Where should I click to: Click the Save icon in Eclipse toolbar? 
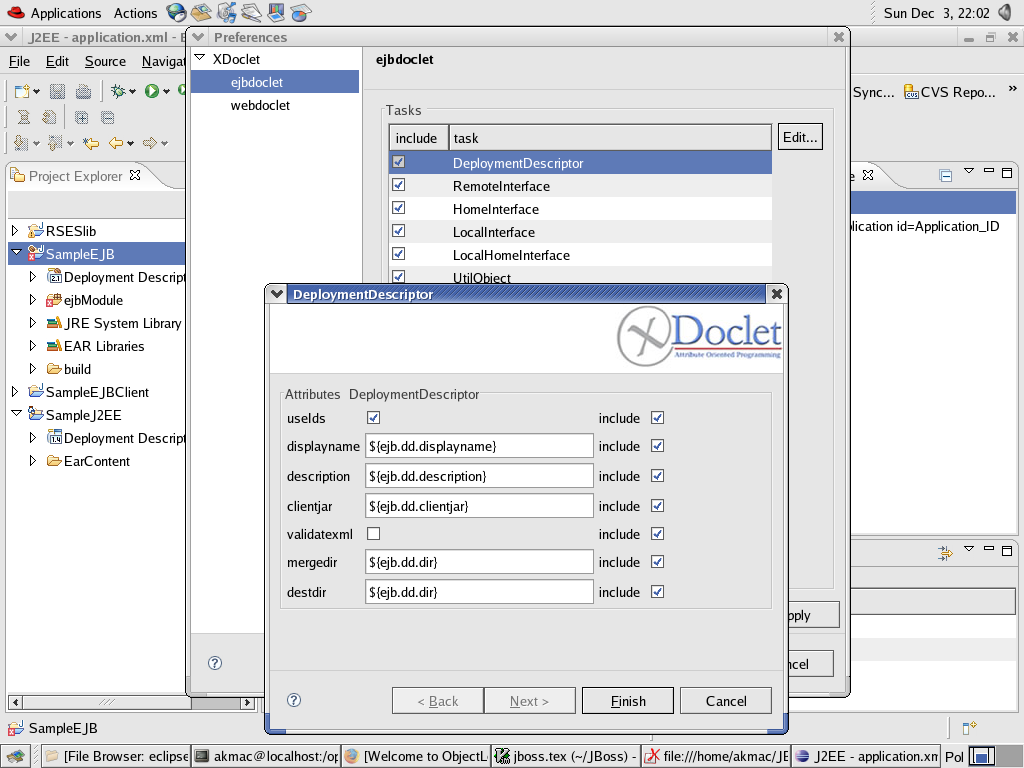57,91
